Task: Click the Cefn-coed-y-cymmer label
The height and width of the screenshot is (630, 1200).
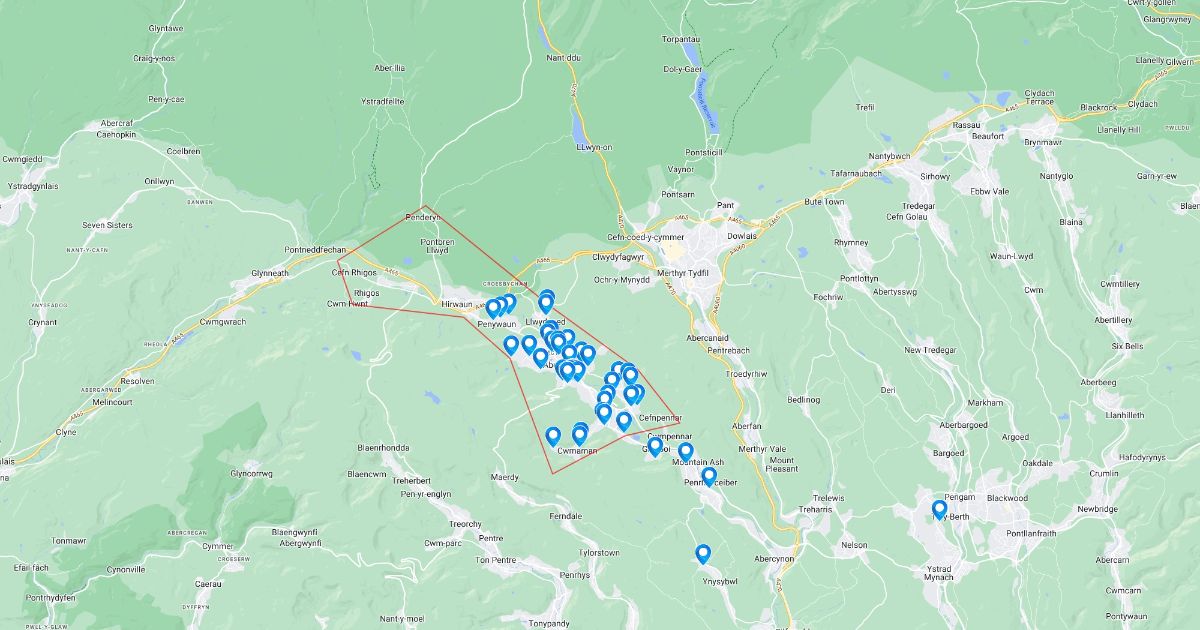Action: click(645, 237)
